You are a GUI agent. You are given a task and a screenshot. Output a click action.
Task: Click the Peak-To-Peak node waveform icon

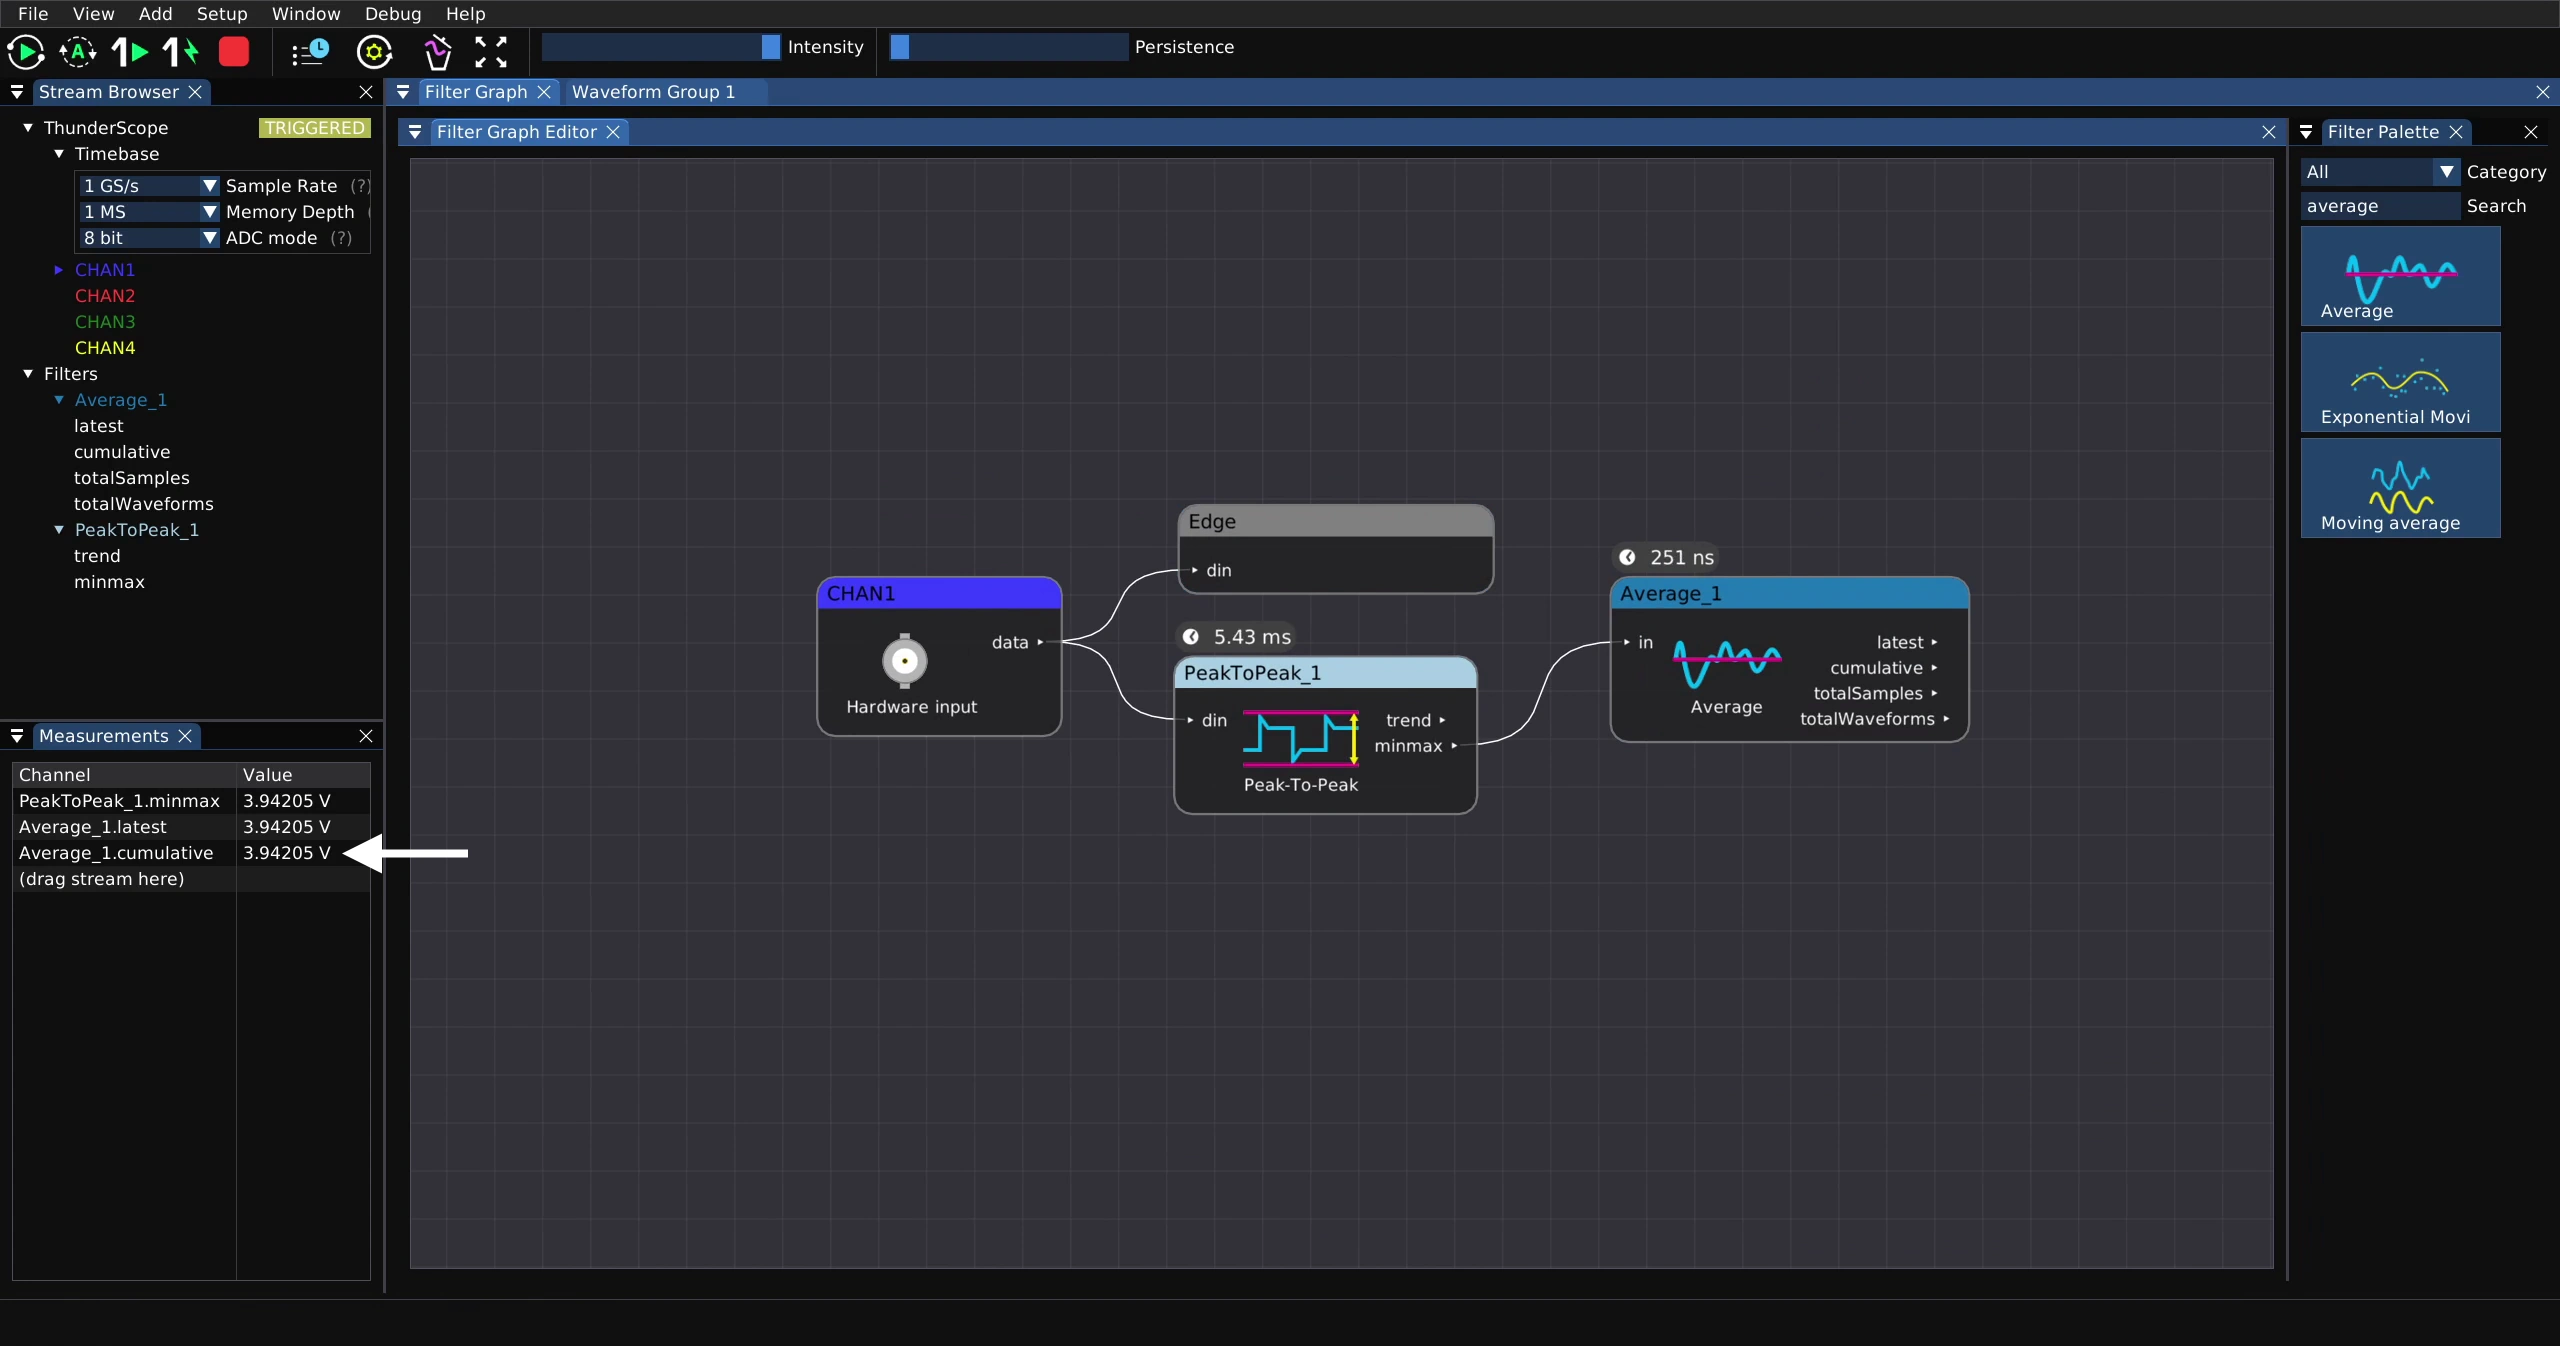[x=1301, y=739]
